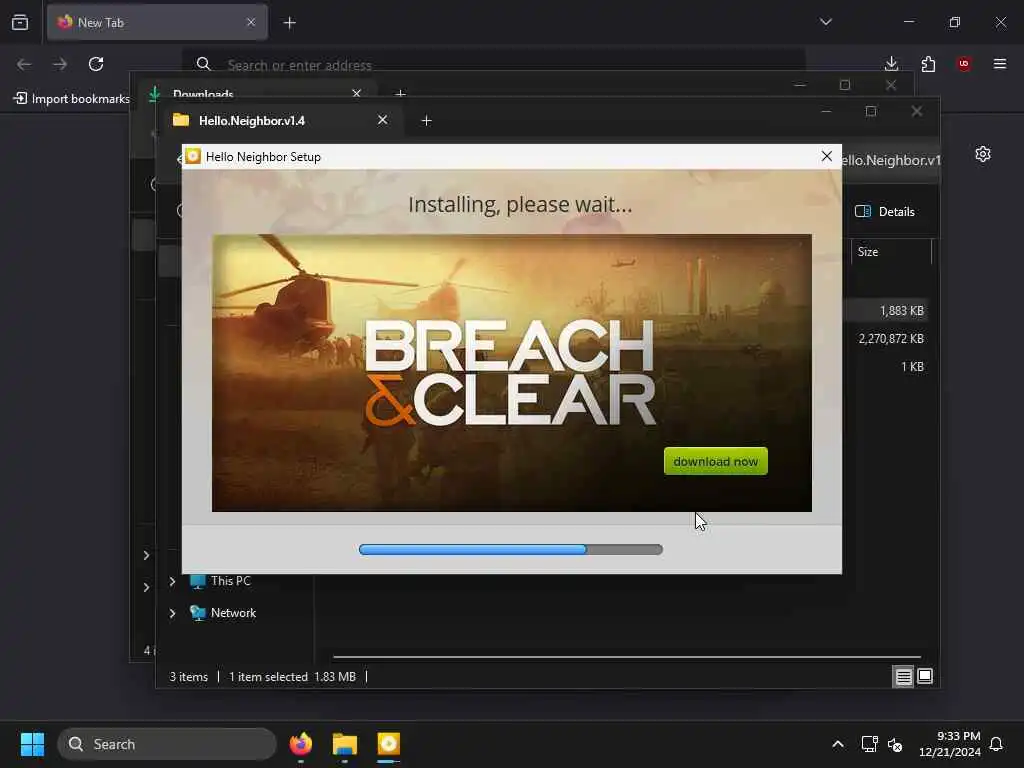Viewport: 1024px width, 768px height.
Task: Open This PC in navigation pane
Action: click(x=221, y=581)
